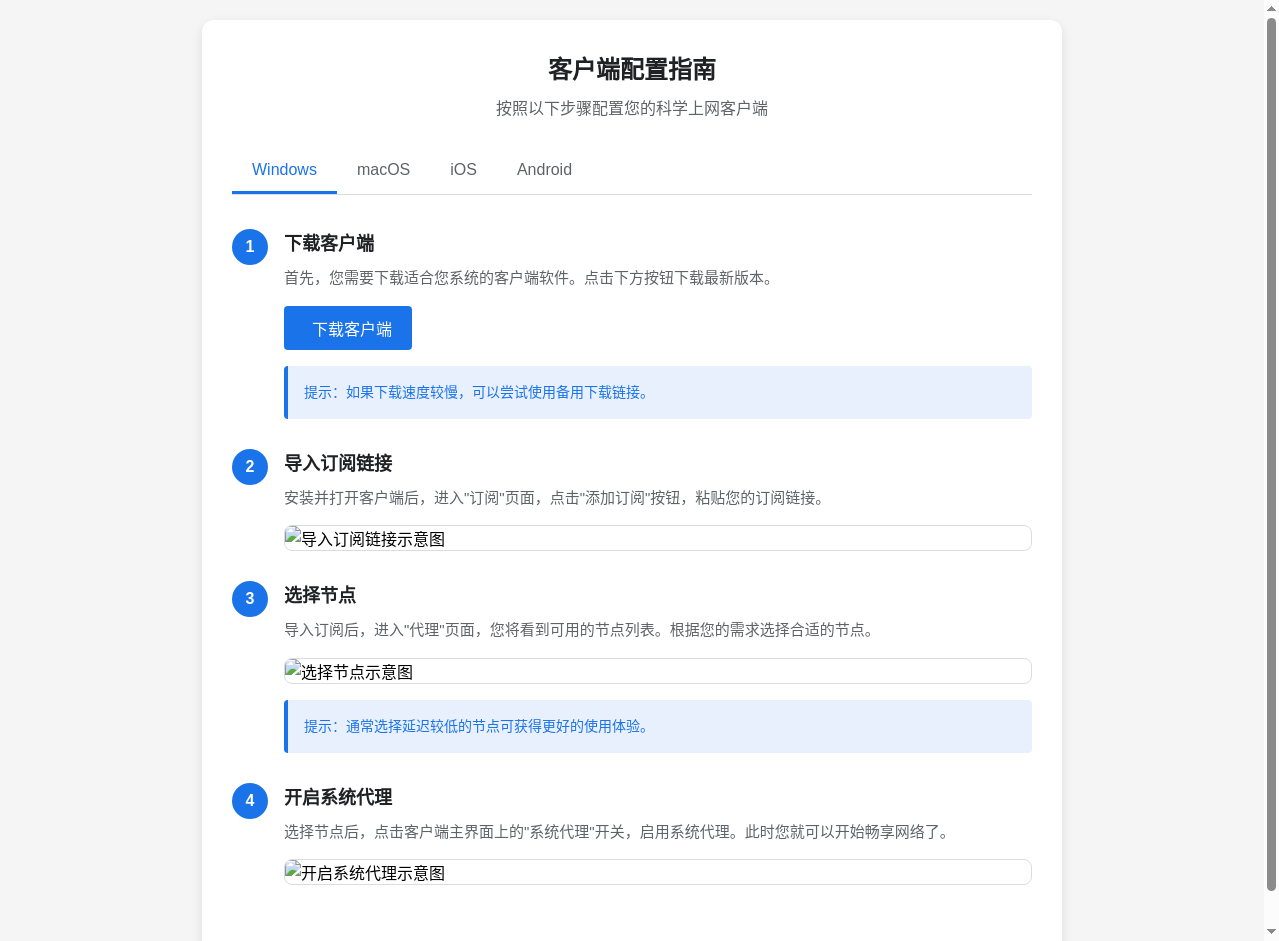Click the step 1 numbered circle icon
The width and height of the screenshot is (1279, 941).
[249, 246]
